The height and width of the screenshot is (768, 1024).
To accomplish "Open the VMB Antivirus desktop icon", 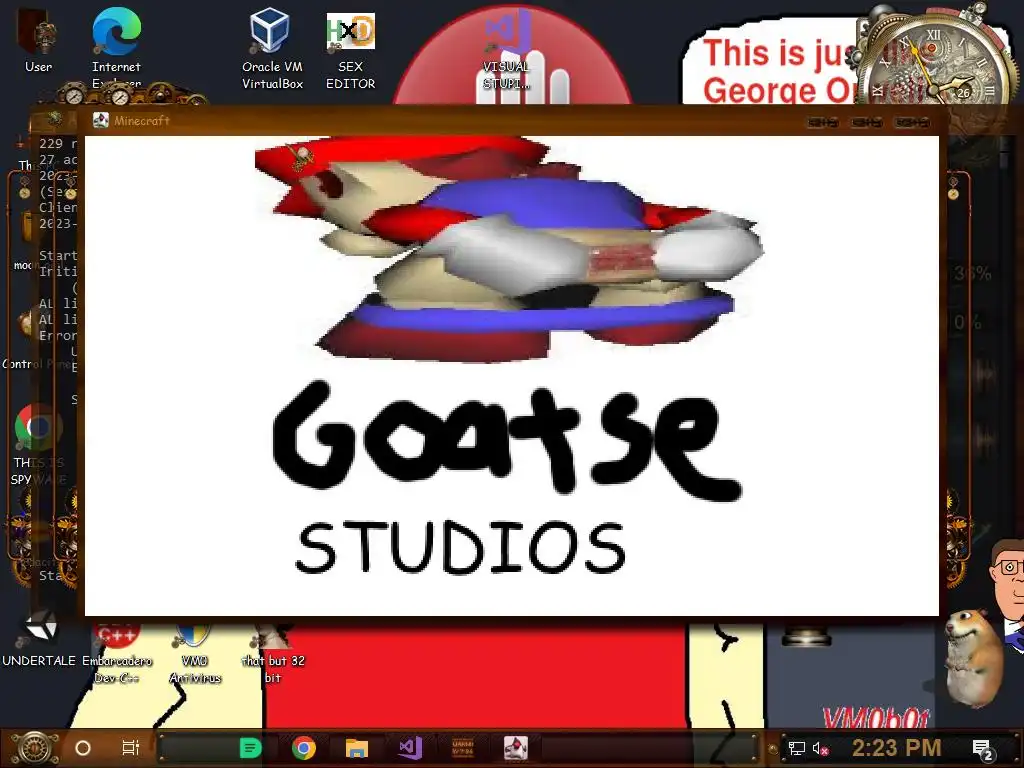I will click(195, 653).
